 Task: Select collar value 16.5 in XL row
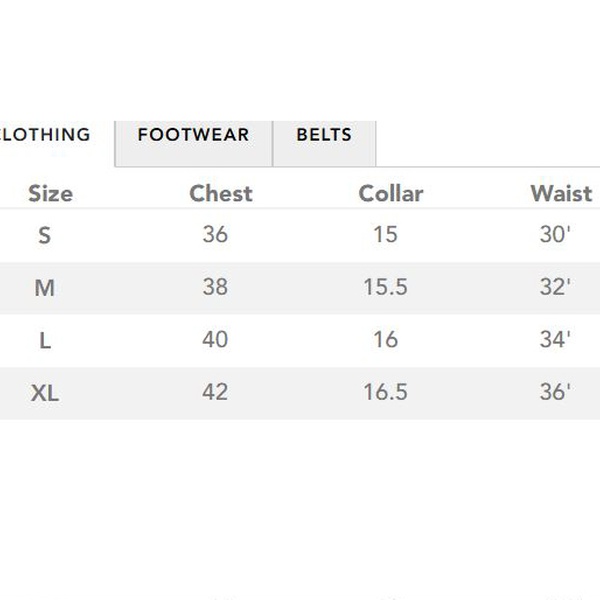point(385,392)
